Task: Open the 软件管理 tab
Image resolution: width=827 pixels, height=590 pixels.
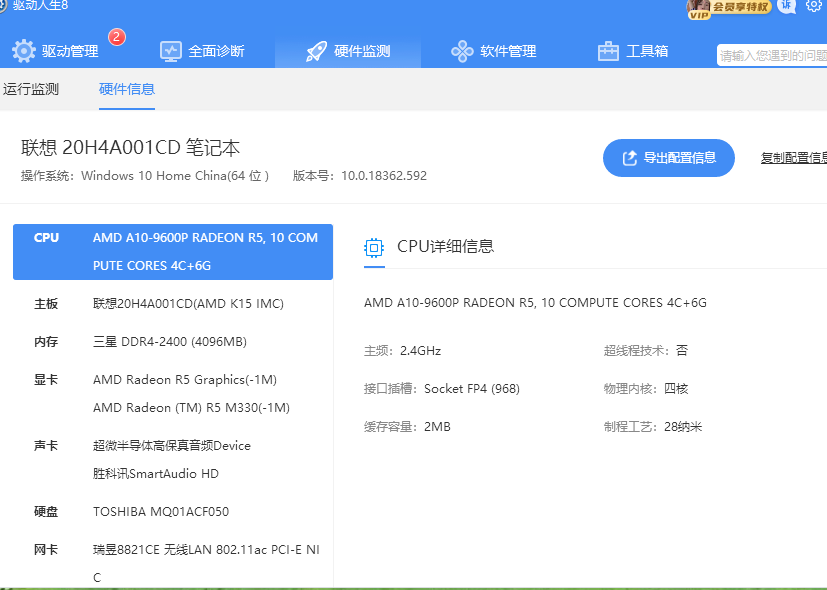Action: point(494,51)
